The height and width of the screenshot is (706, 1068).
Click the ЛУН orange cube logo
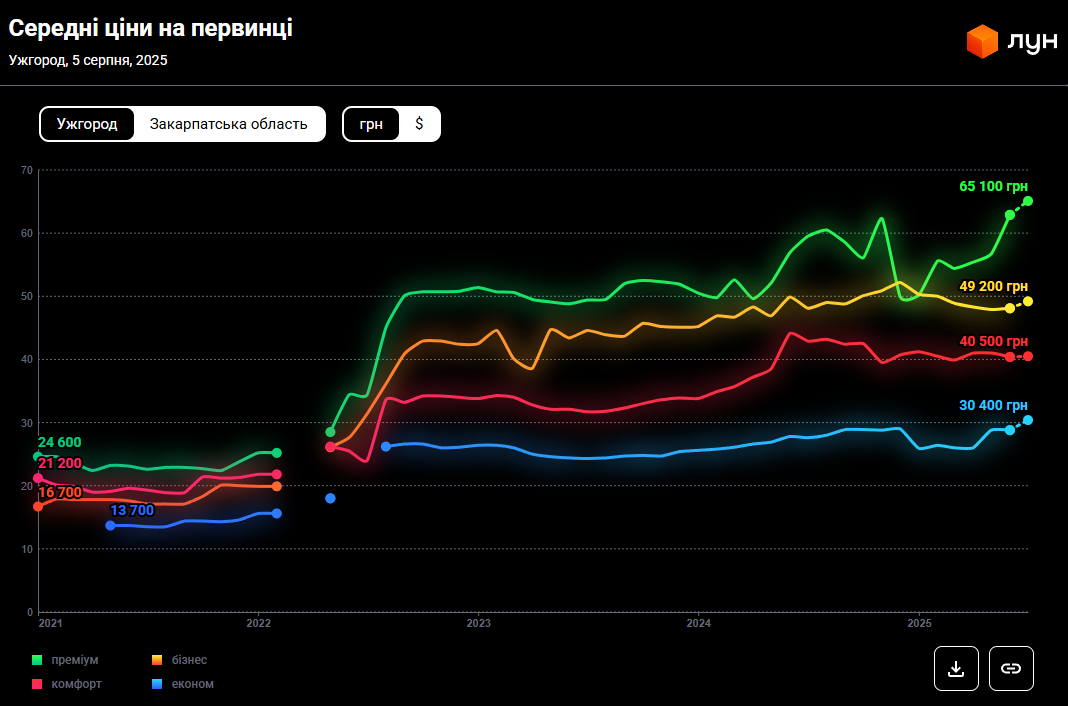[982, 41]
